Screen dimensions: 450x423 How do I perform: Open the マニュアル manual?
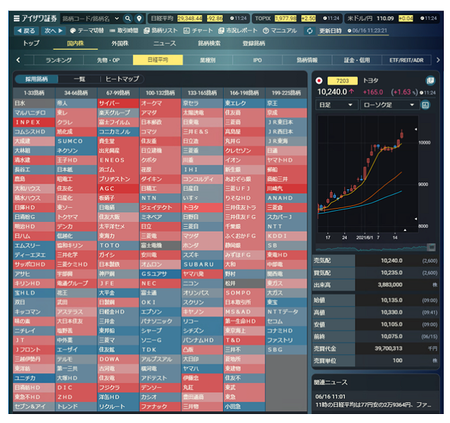pyautogui.click(x=280, y=31)
